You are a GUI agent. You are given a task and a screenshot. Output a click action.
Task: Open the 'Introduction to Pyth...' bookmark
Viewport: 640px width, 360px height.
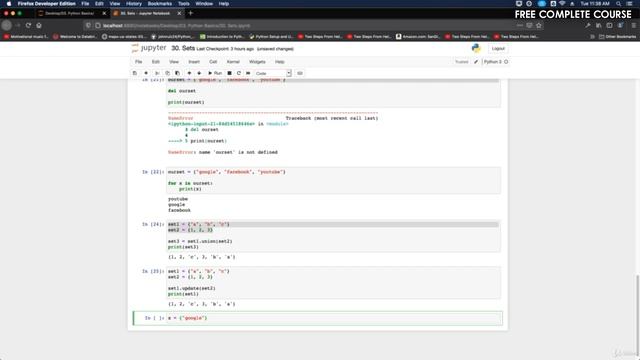click(222, 37)
